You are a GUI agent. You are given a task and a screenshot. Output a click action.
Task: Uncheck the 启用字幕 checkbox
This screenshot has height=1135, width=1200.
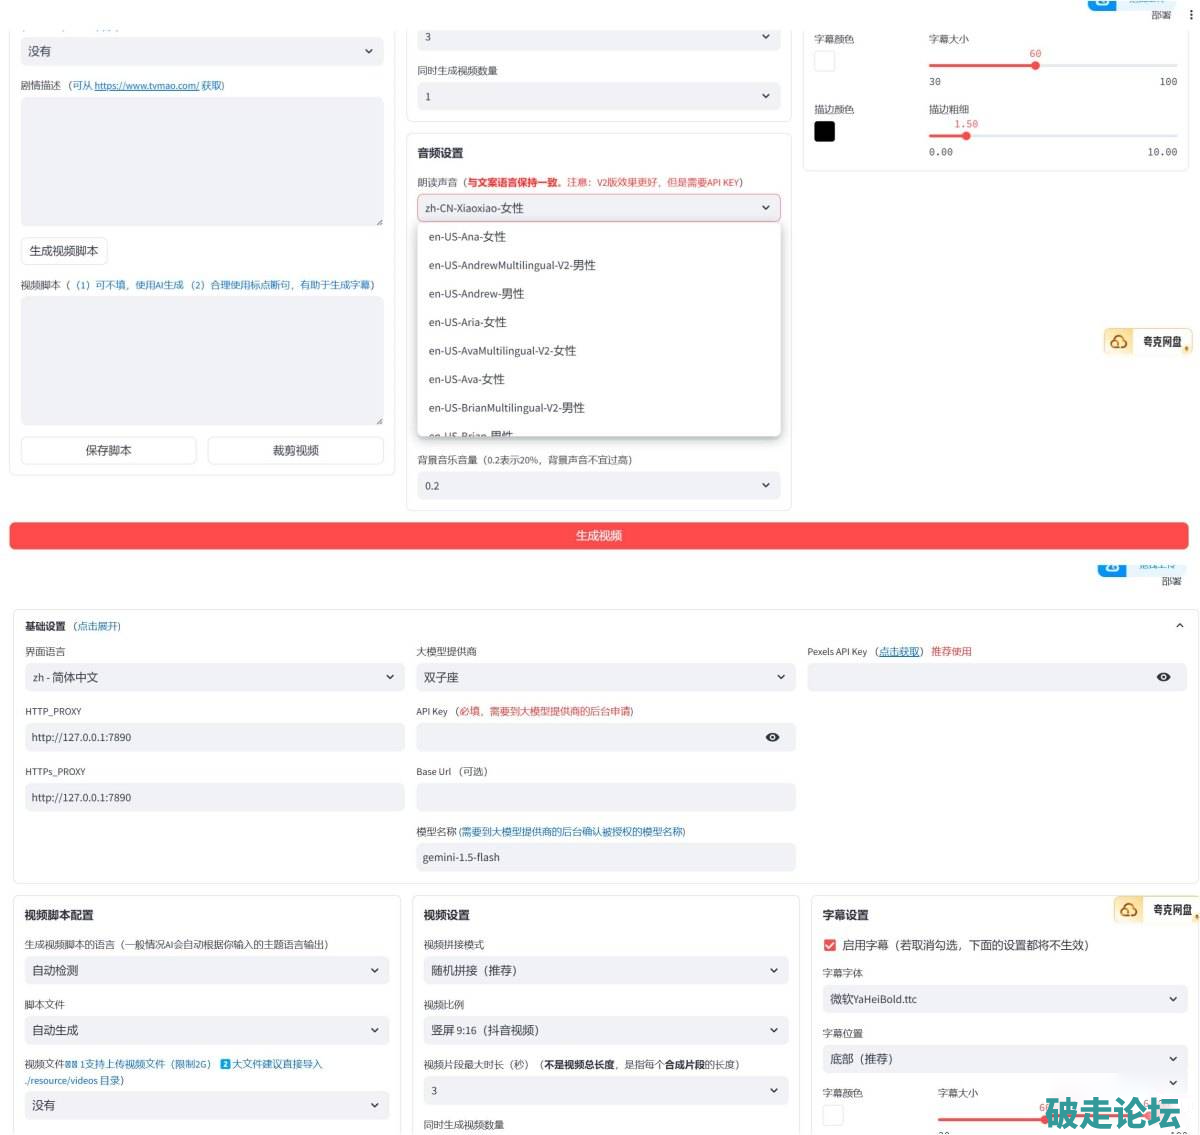[x=829, y=945]
